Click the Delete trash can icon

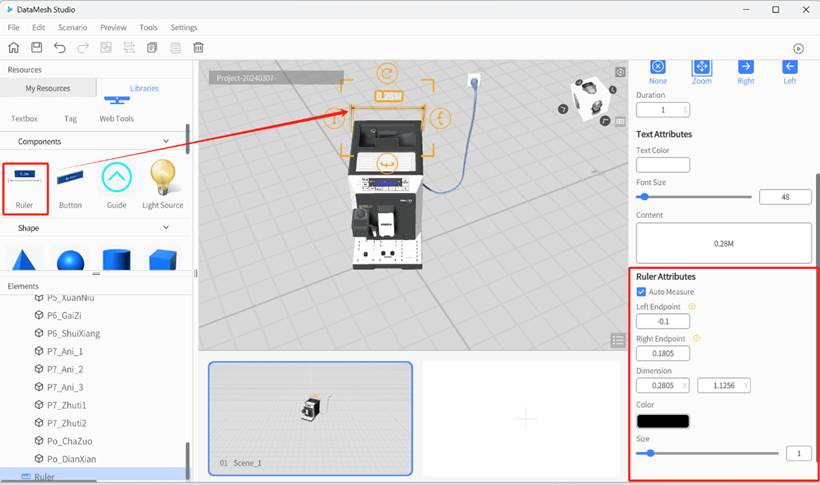(x=199, y=48)
